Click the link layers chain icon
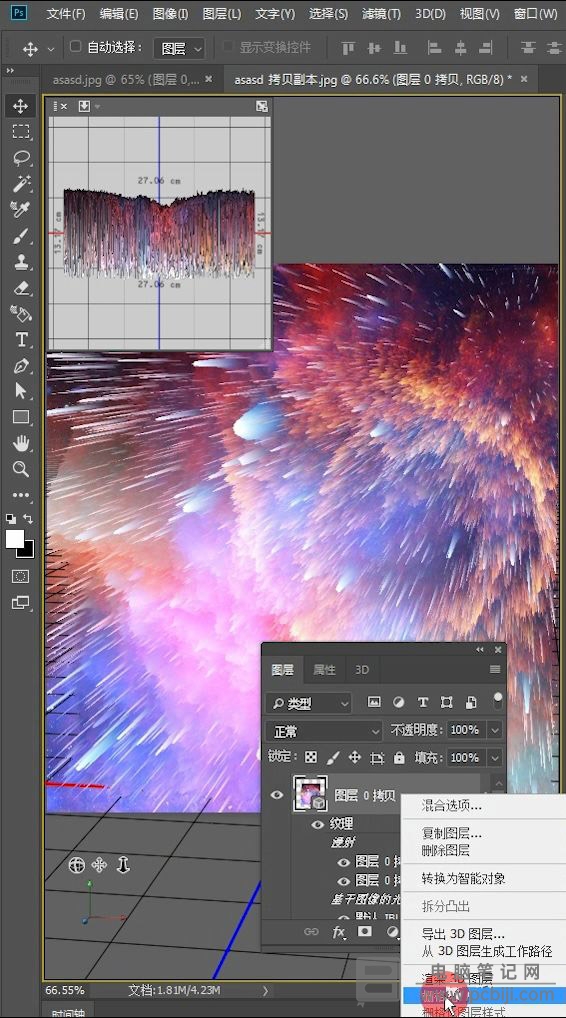The height and width of the screenshot is (1018, 566). pos(312,932)
